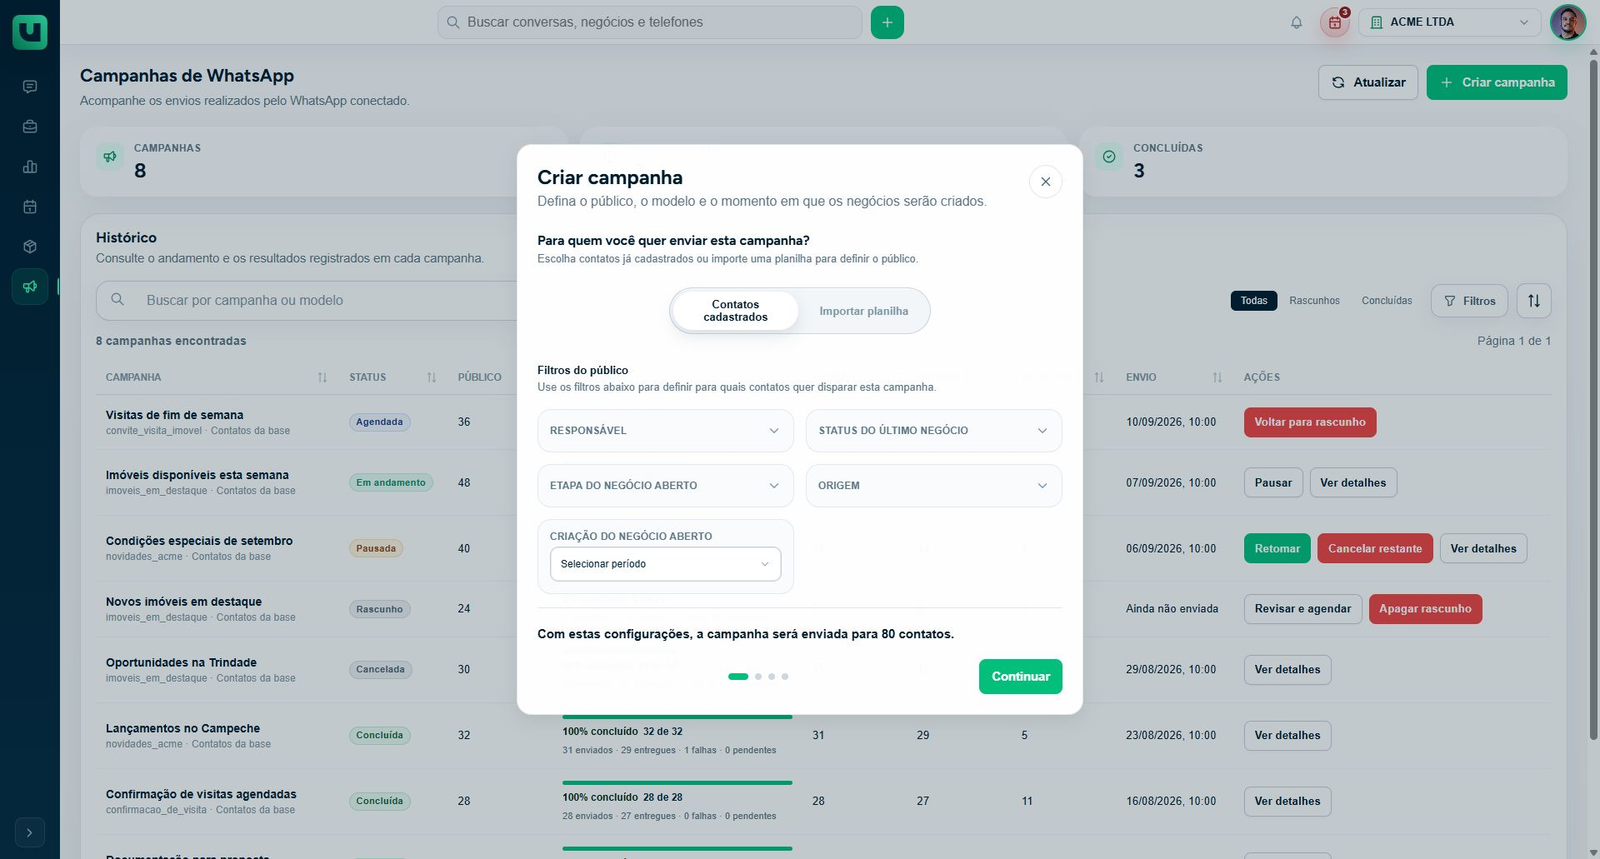Open the notifications bell
The image size is (1600, 859).
coord(1296,22)
